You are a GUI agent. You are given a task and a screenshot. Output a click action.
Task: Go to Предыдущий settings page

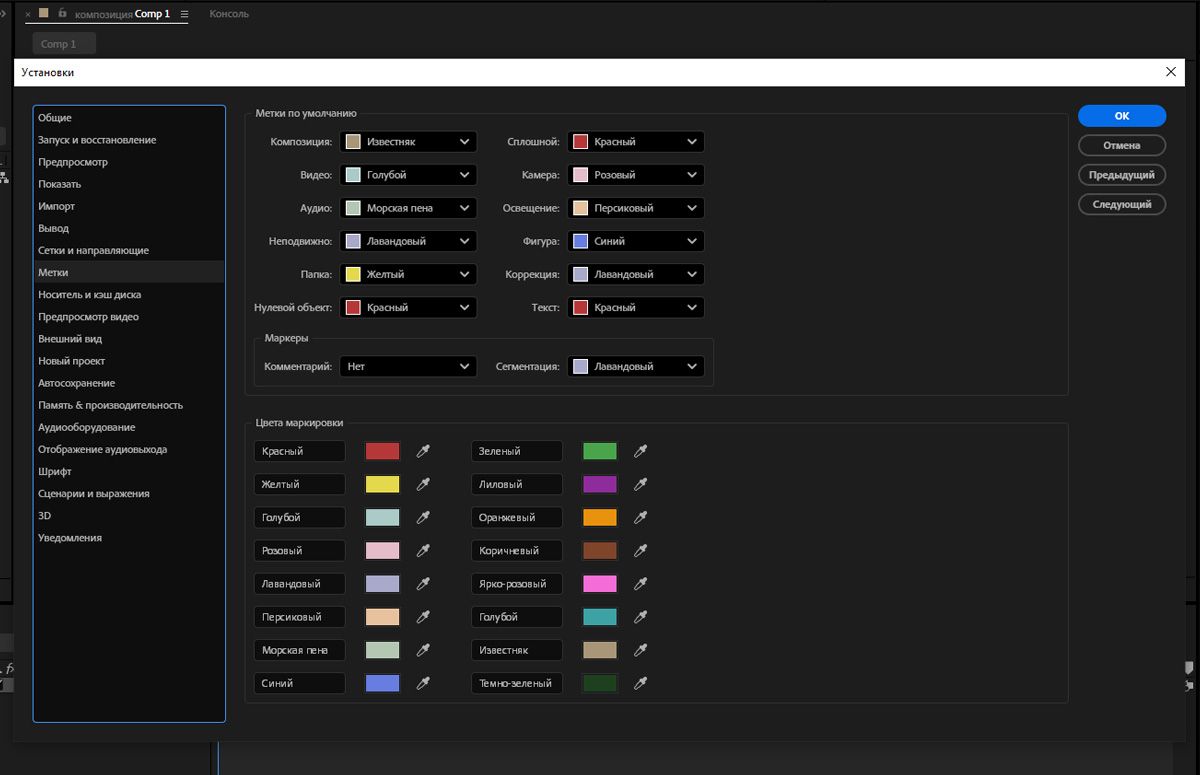click(1122, 175)
